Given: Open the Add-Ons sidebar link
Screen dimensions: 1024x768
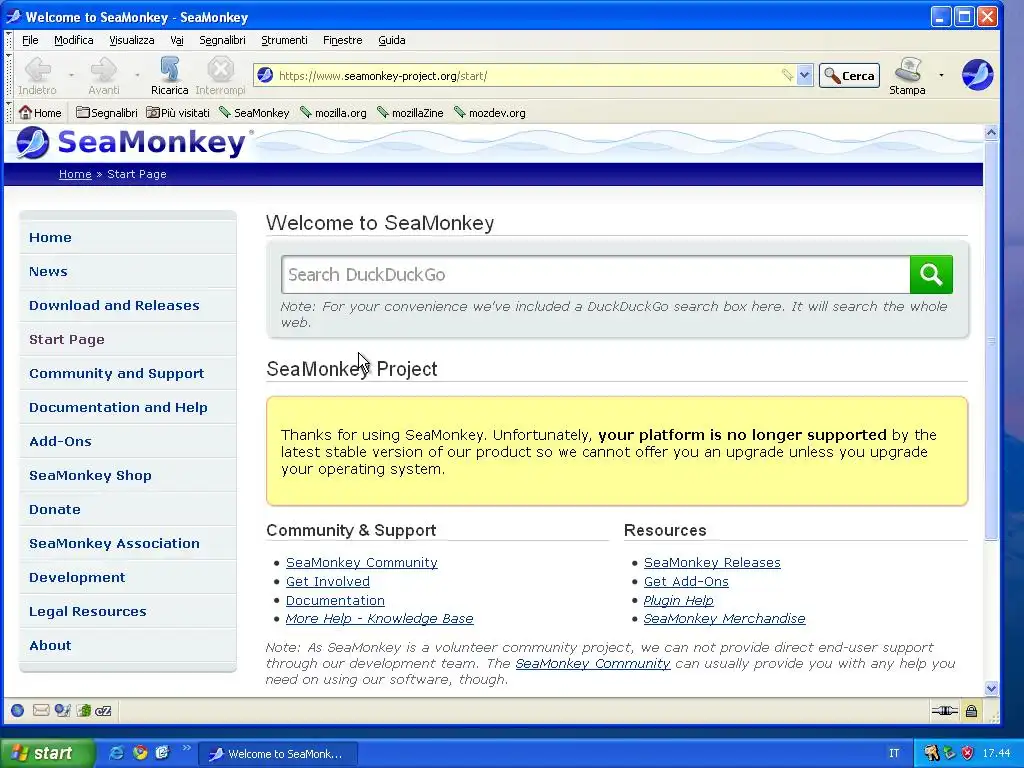Looking at the screenshot, I should (x=60, y=441).
